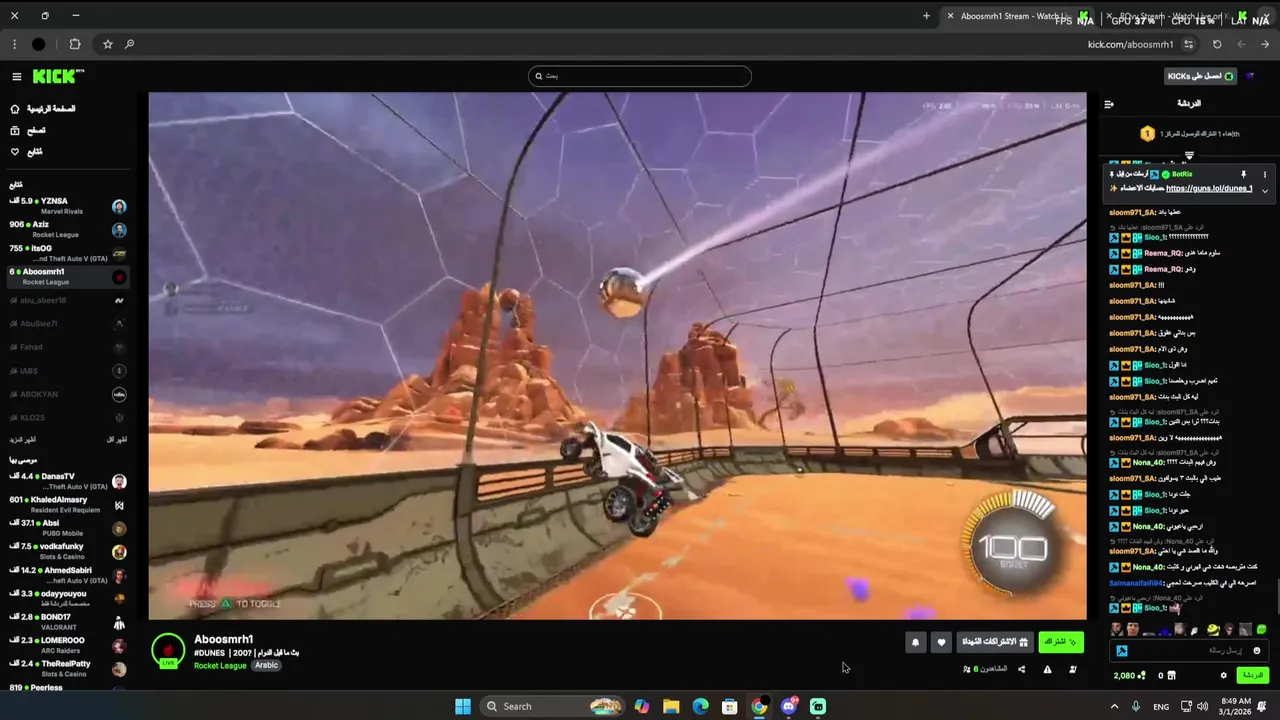1280x720 pixels.
Task: Open odayyouyou channel in the sidebar
Action: click(68, 598)
